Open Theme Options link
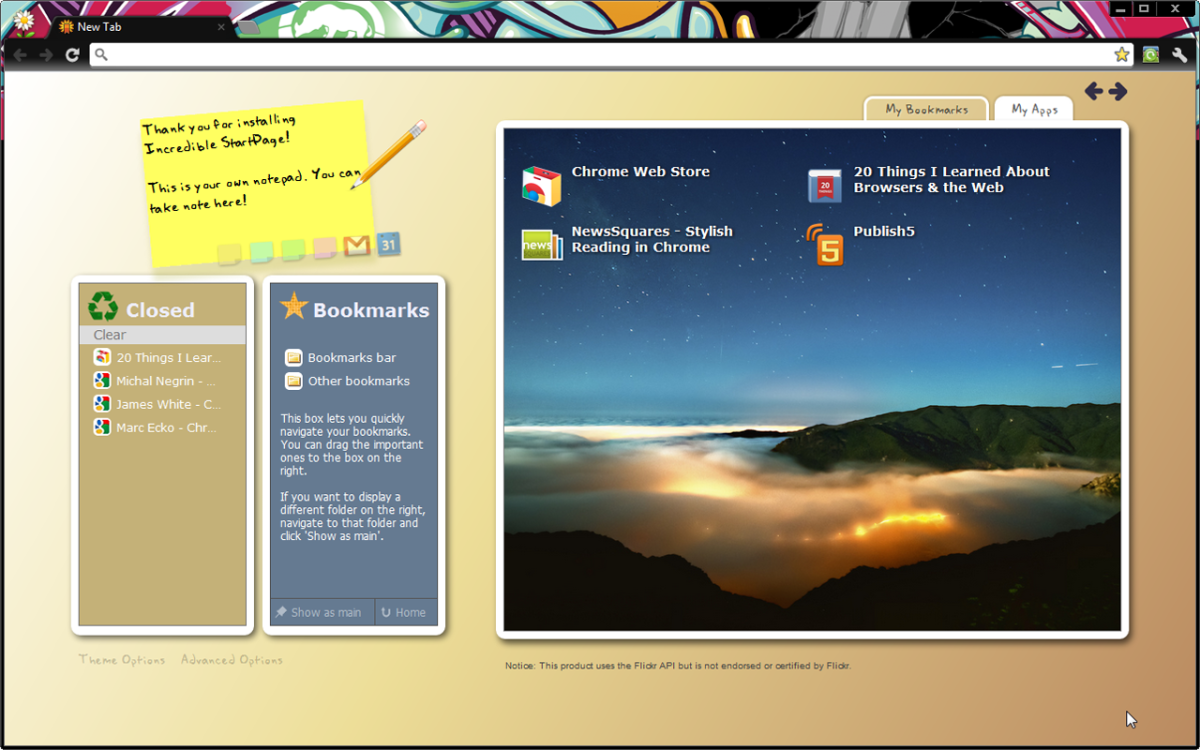The height and width of the screenshot is (750, 1200). (122, 660)
